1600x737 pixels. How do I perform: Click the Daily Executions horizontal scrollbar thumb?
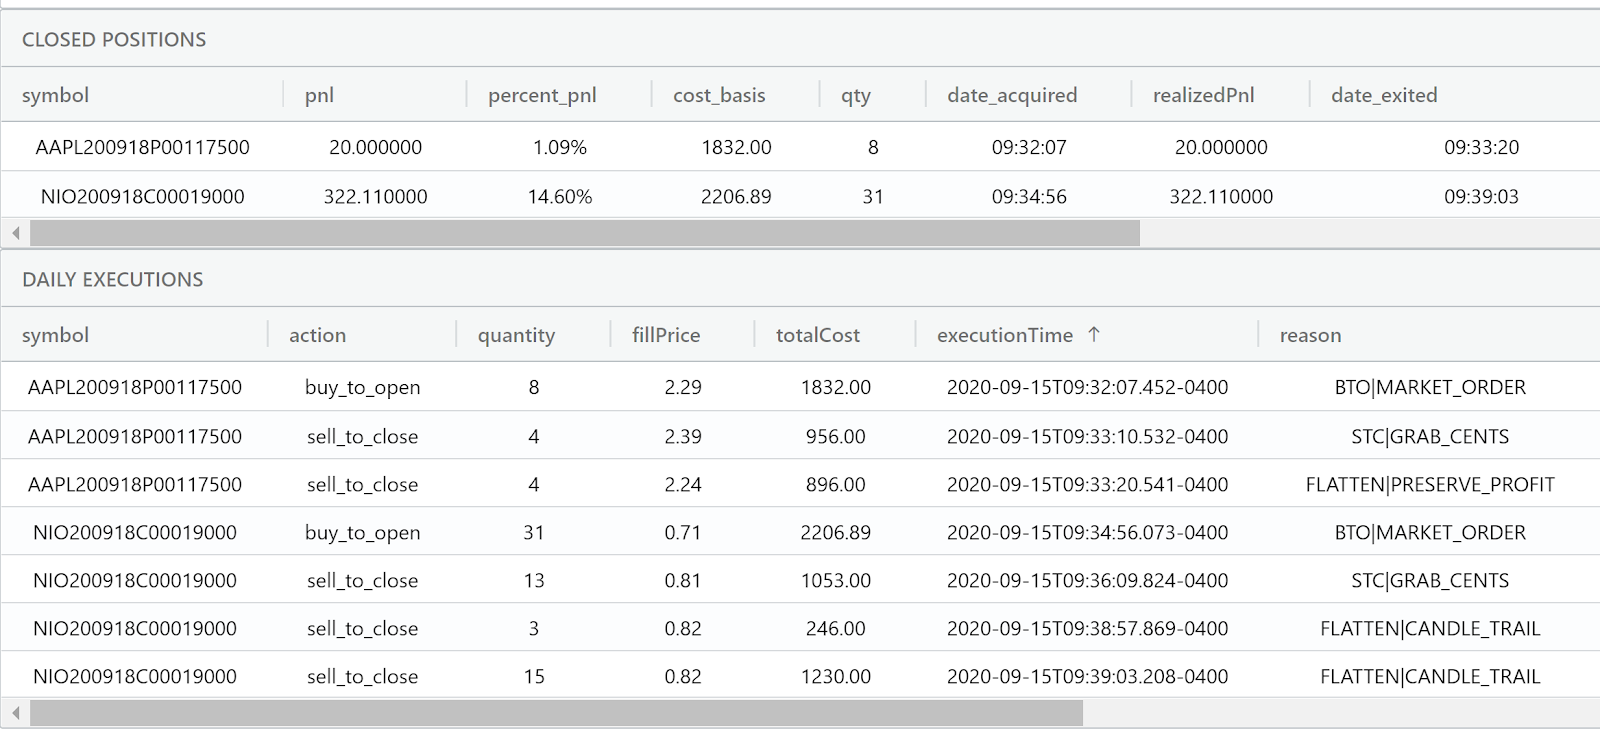[x=556, y=713]
